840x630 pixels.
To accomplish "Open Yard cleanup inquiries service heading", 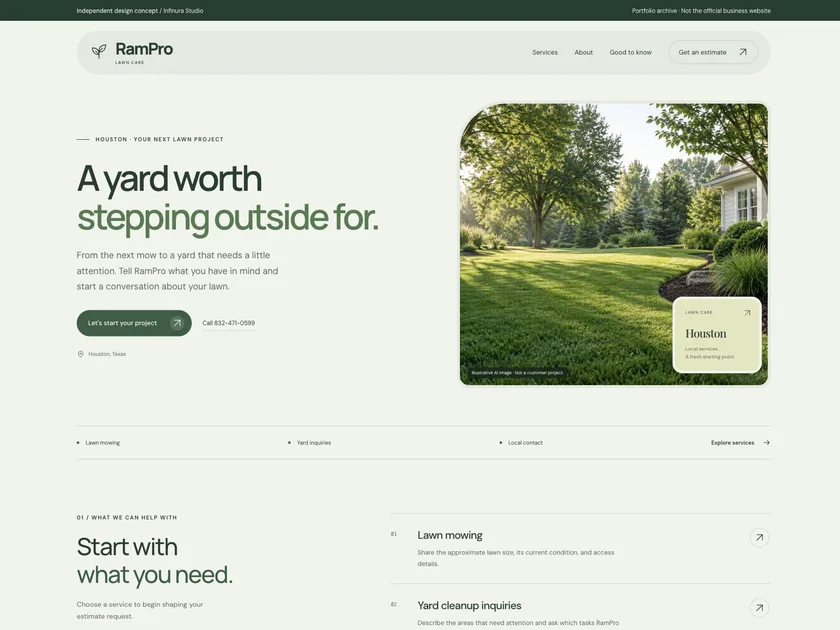I will 469,605.
